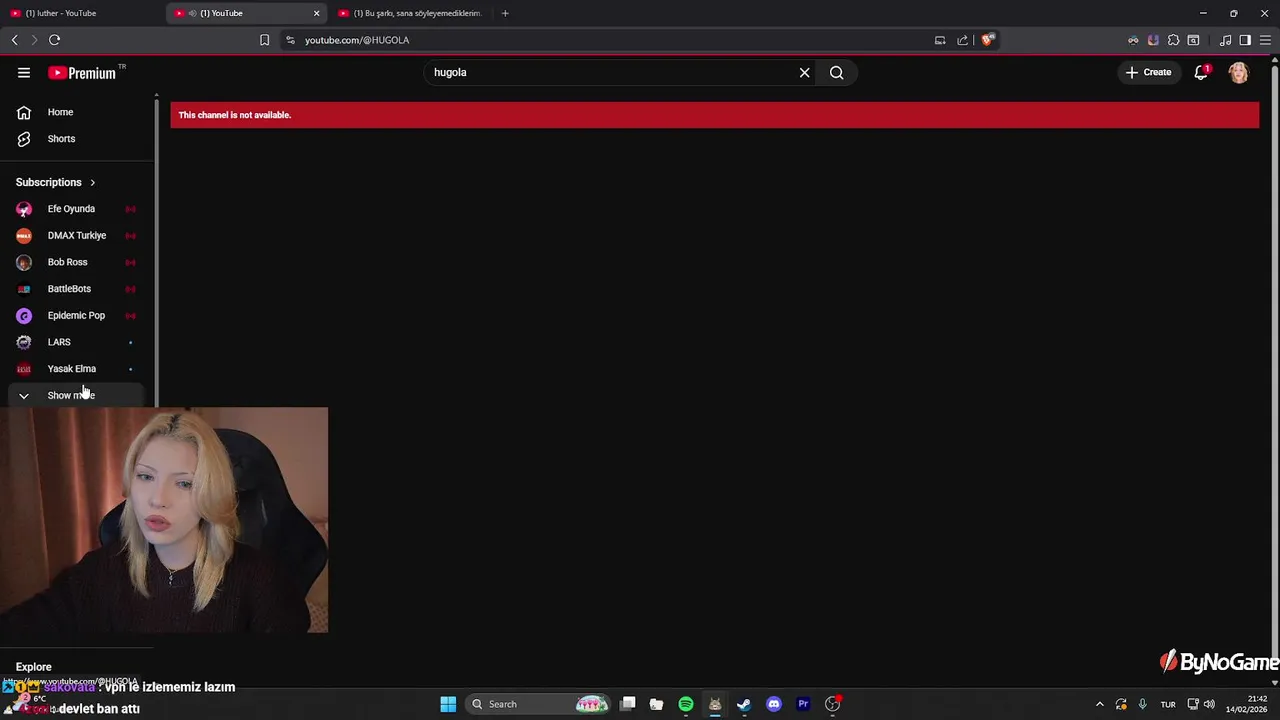Click the Efe Oyunda channel avatar
Screen dimensions: 1280x720
pyautogui.click(x=24, y=209)
